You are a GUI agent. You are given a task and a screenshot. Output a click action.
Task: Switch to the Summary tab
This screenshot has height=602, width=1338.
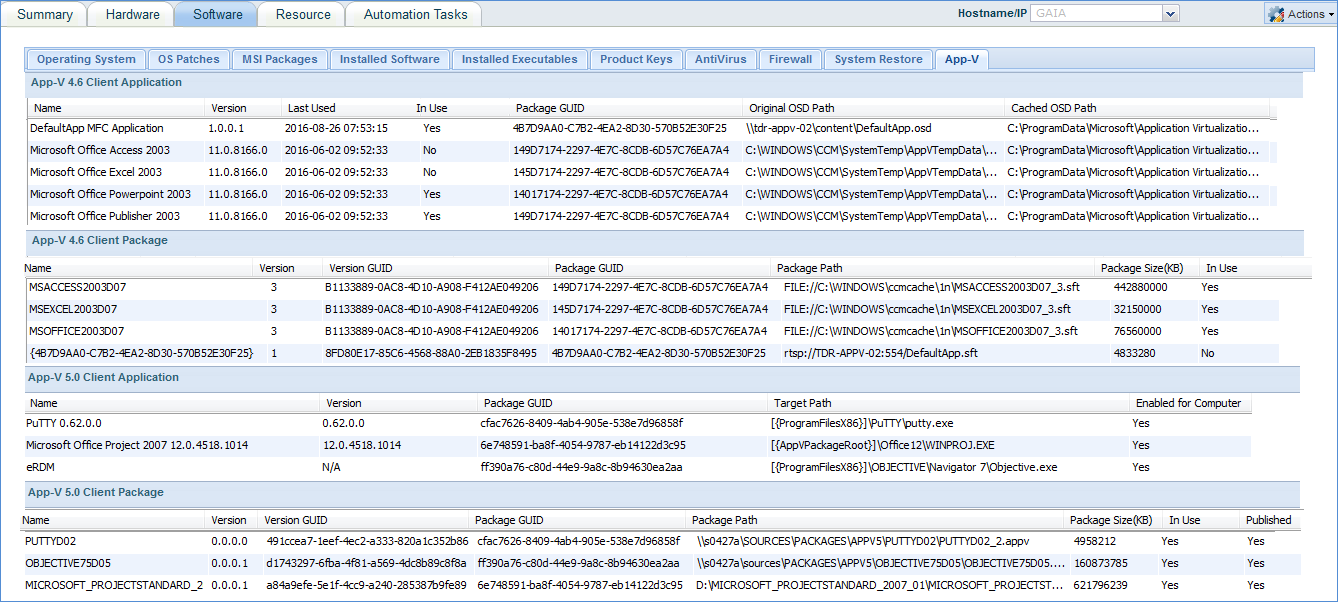coord(45,14)
